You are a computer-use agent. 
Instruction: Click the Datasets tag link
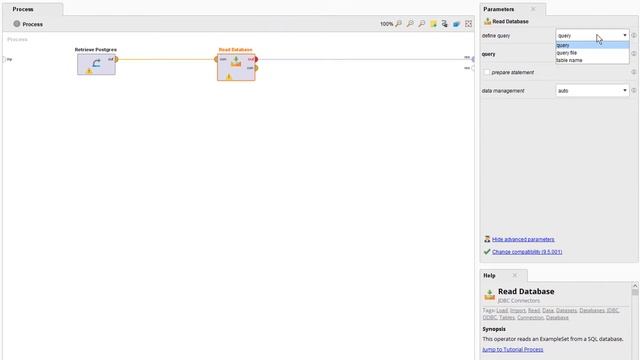[567, 311]
